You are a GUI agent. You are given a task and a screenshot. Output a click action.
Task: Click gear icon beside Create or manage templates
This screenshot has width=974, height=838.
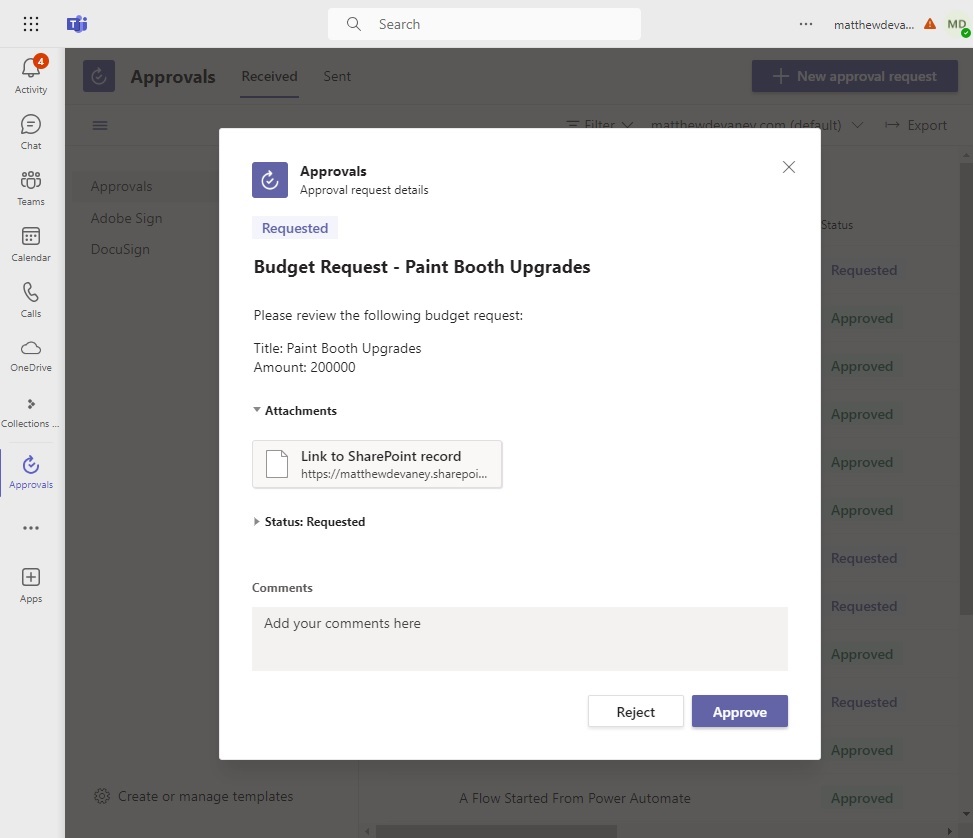click(x=102, y=796)
